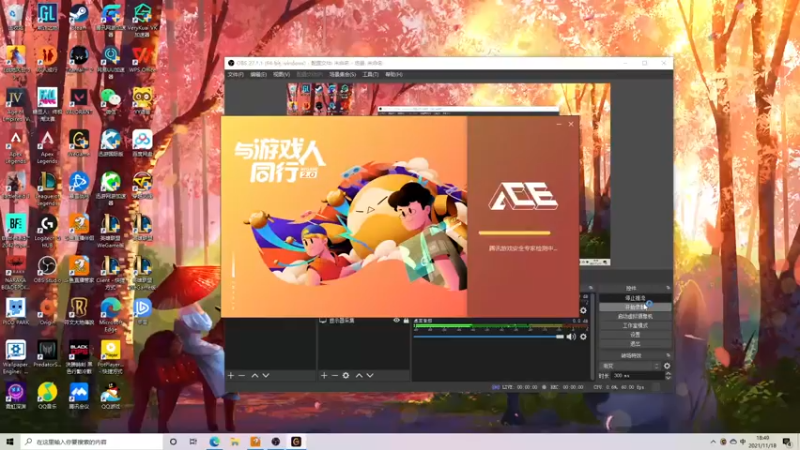Open File Explorer from the taskbar

(235, 442)
